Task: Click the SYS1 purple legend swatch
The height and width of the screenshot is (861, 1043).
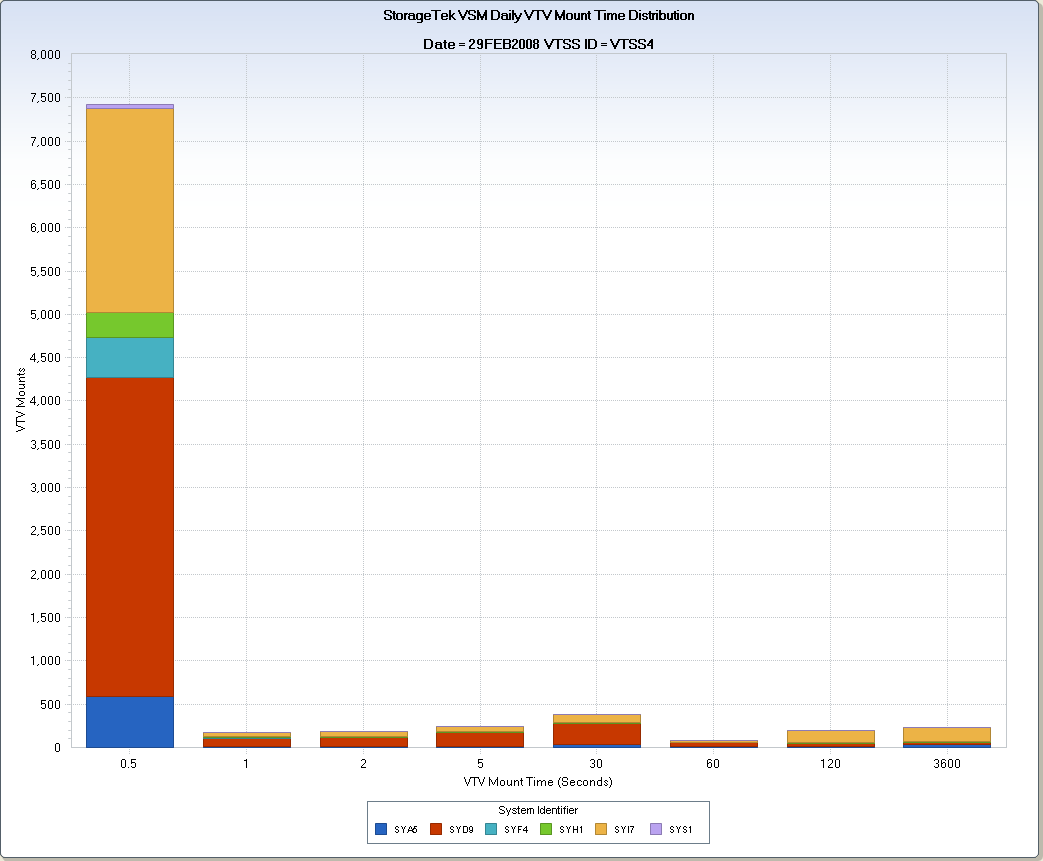Action: 656,829
